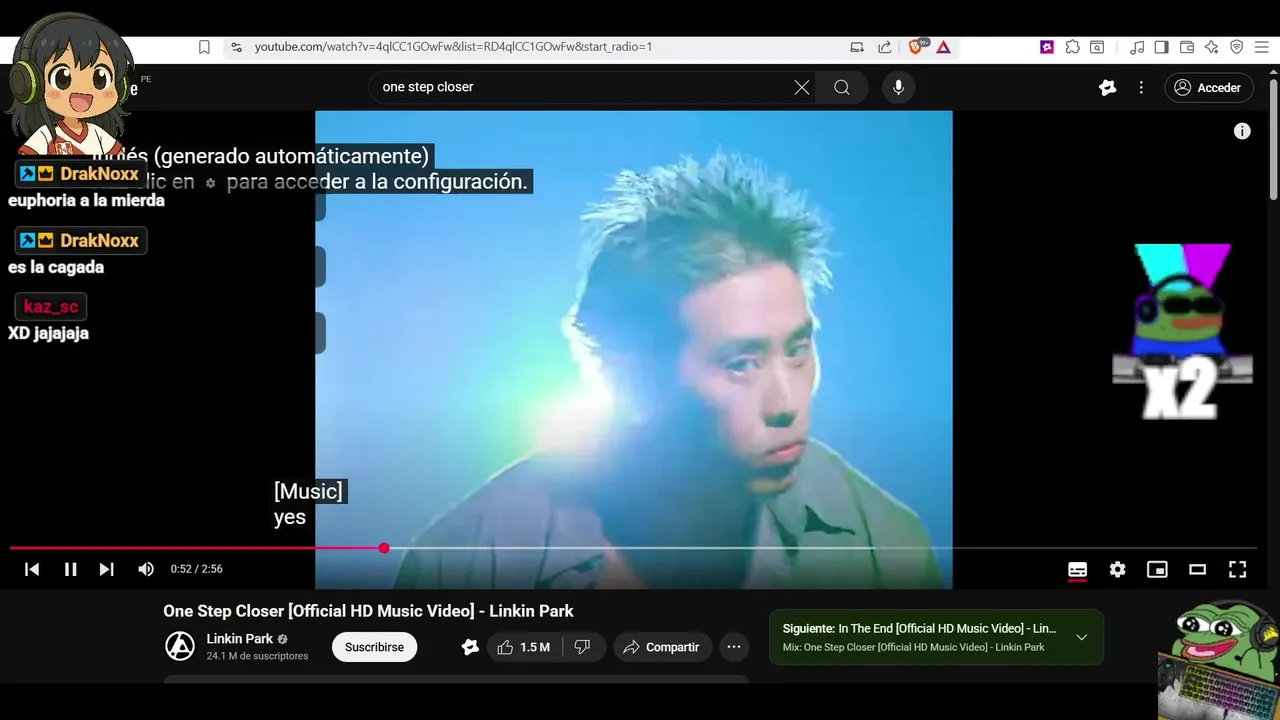Click the sparkle icon beside the like button
1280x720 pixels.
coord(470,647)
